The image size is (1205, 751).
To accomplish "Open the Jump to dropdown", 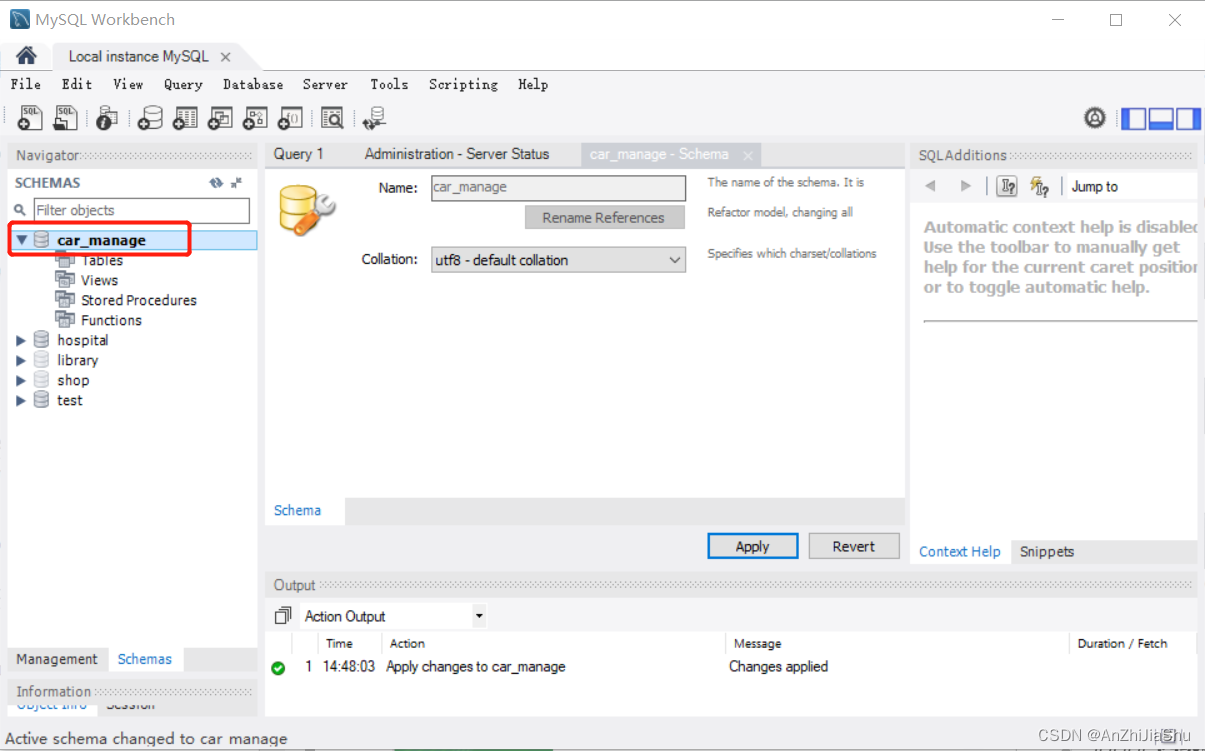I will pyautogui.click(x=1132, y=186).
